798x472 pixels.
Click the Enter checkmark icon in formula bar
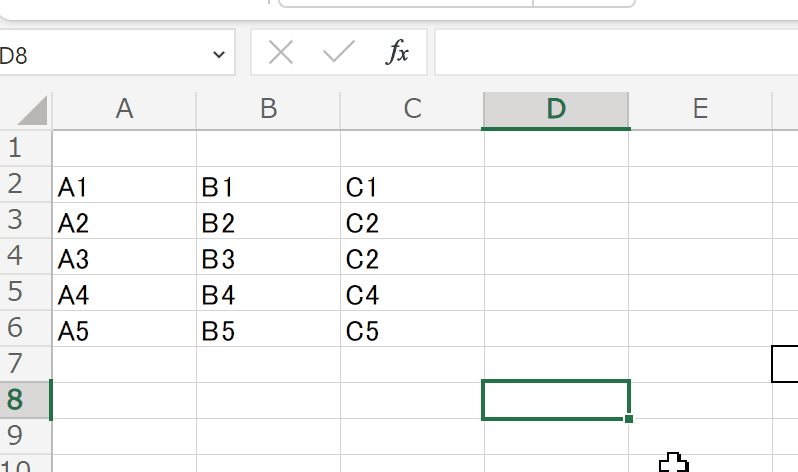[x=339, y=53]
